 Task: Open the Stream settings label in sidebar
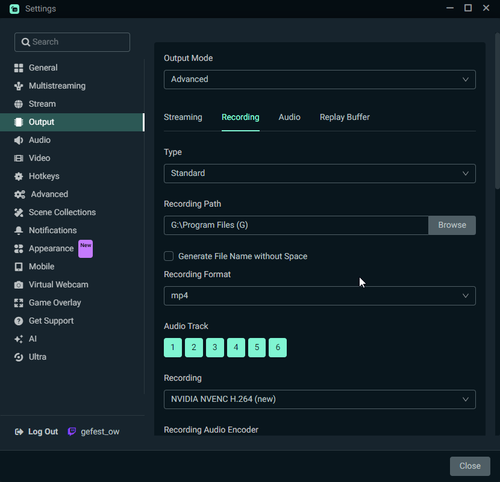(42, 104)
